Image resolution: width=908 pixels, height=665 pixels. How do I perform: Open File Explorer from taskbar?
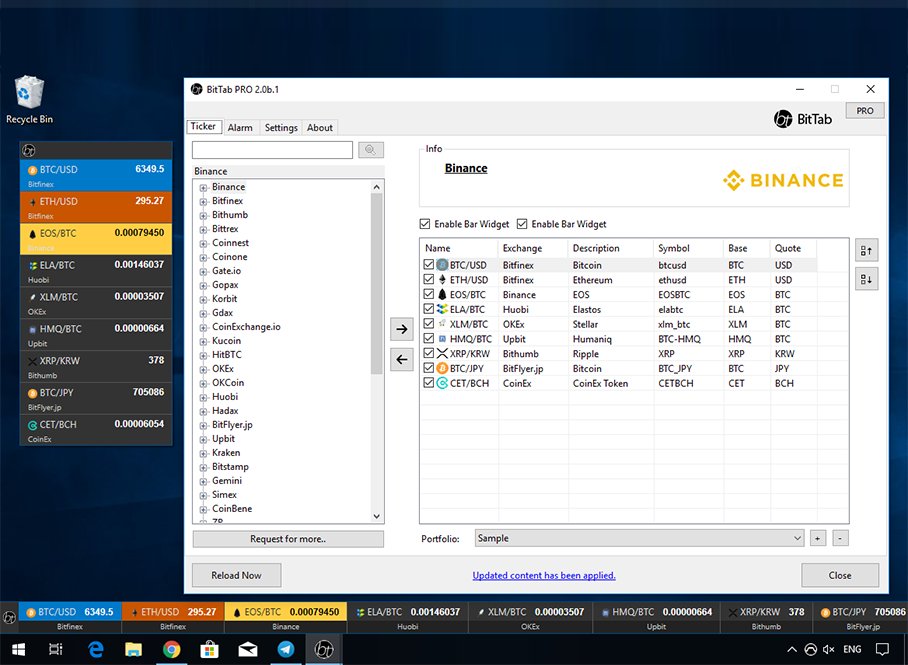tap(134, 649)
